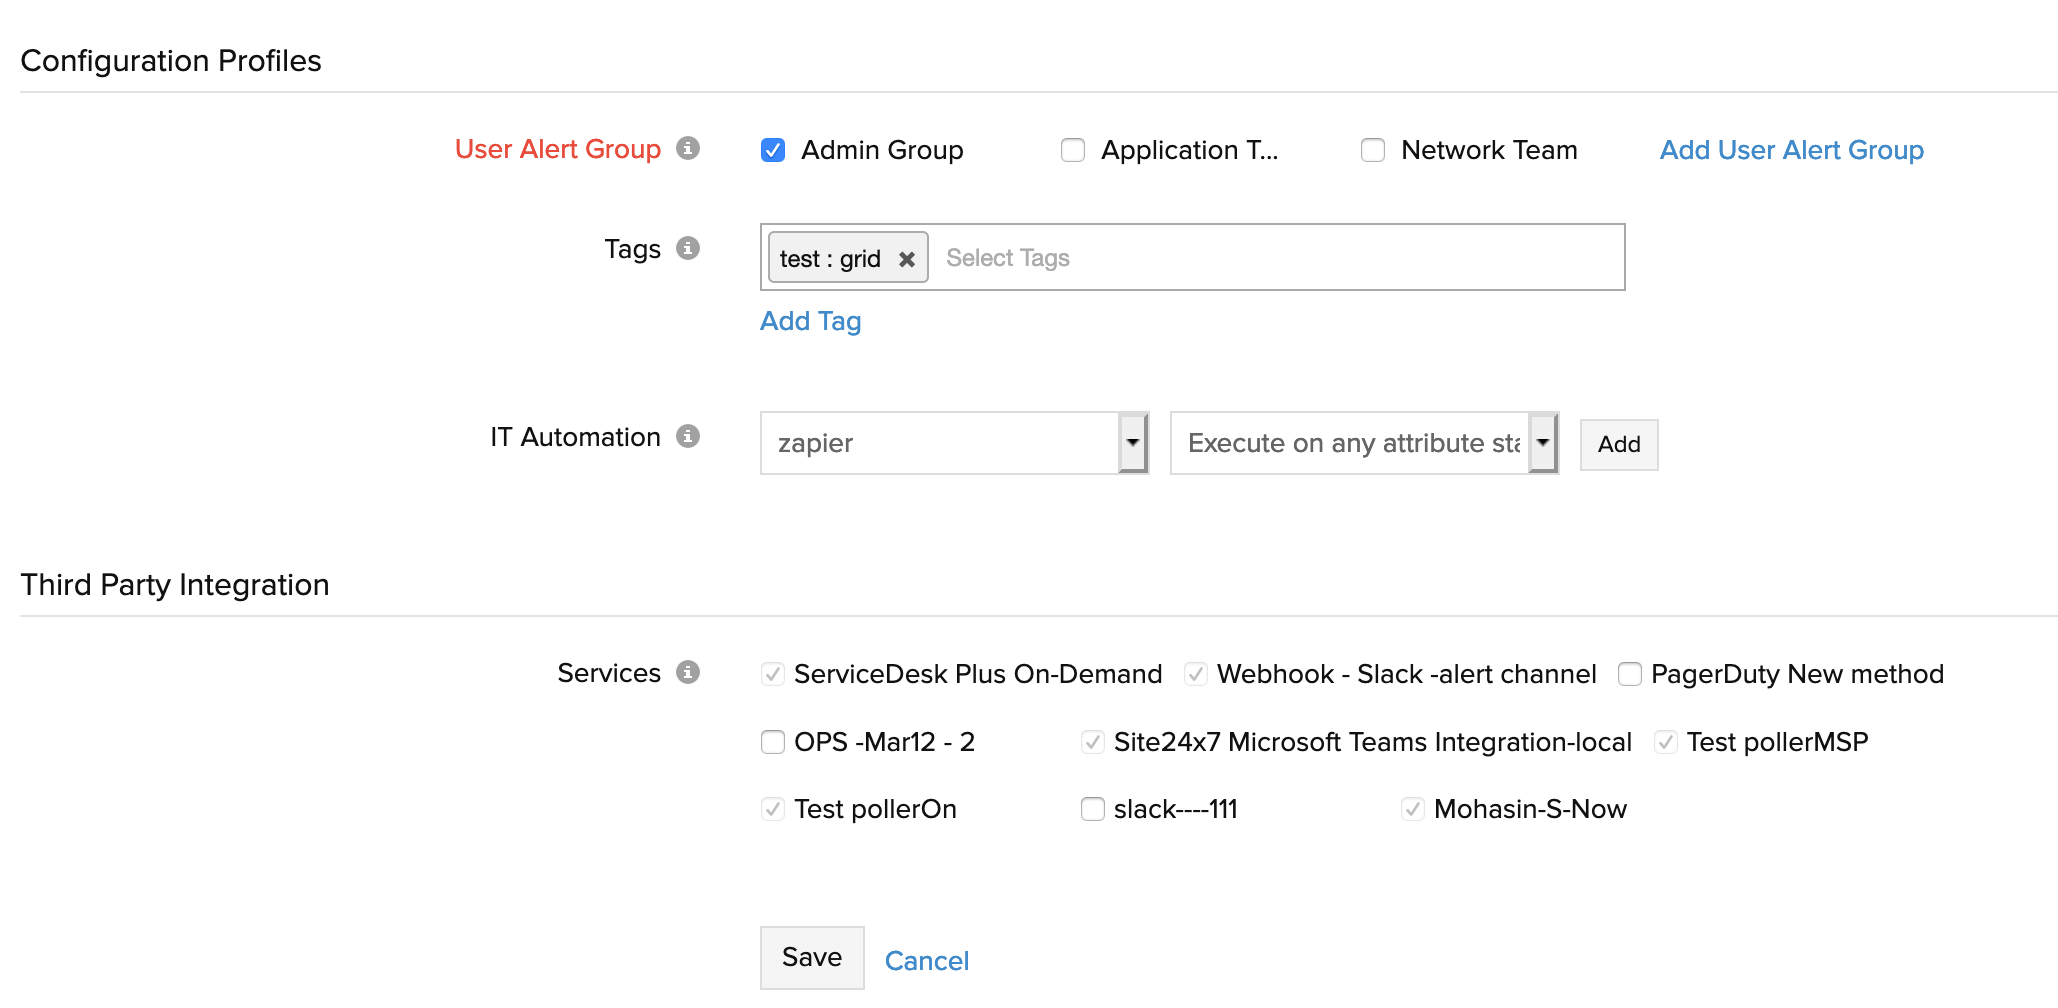Open the Add User Alert Group link
This screenshot has width=2058, height=1008.
point(1791,150)
